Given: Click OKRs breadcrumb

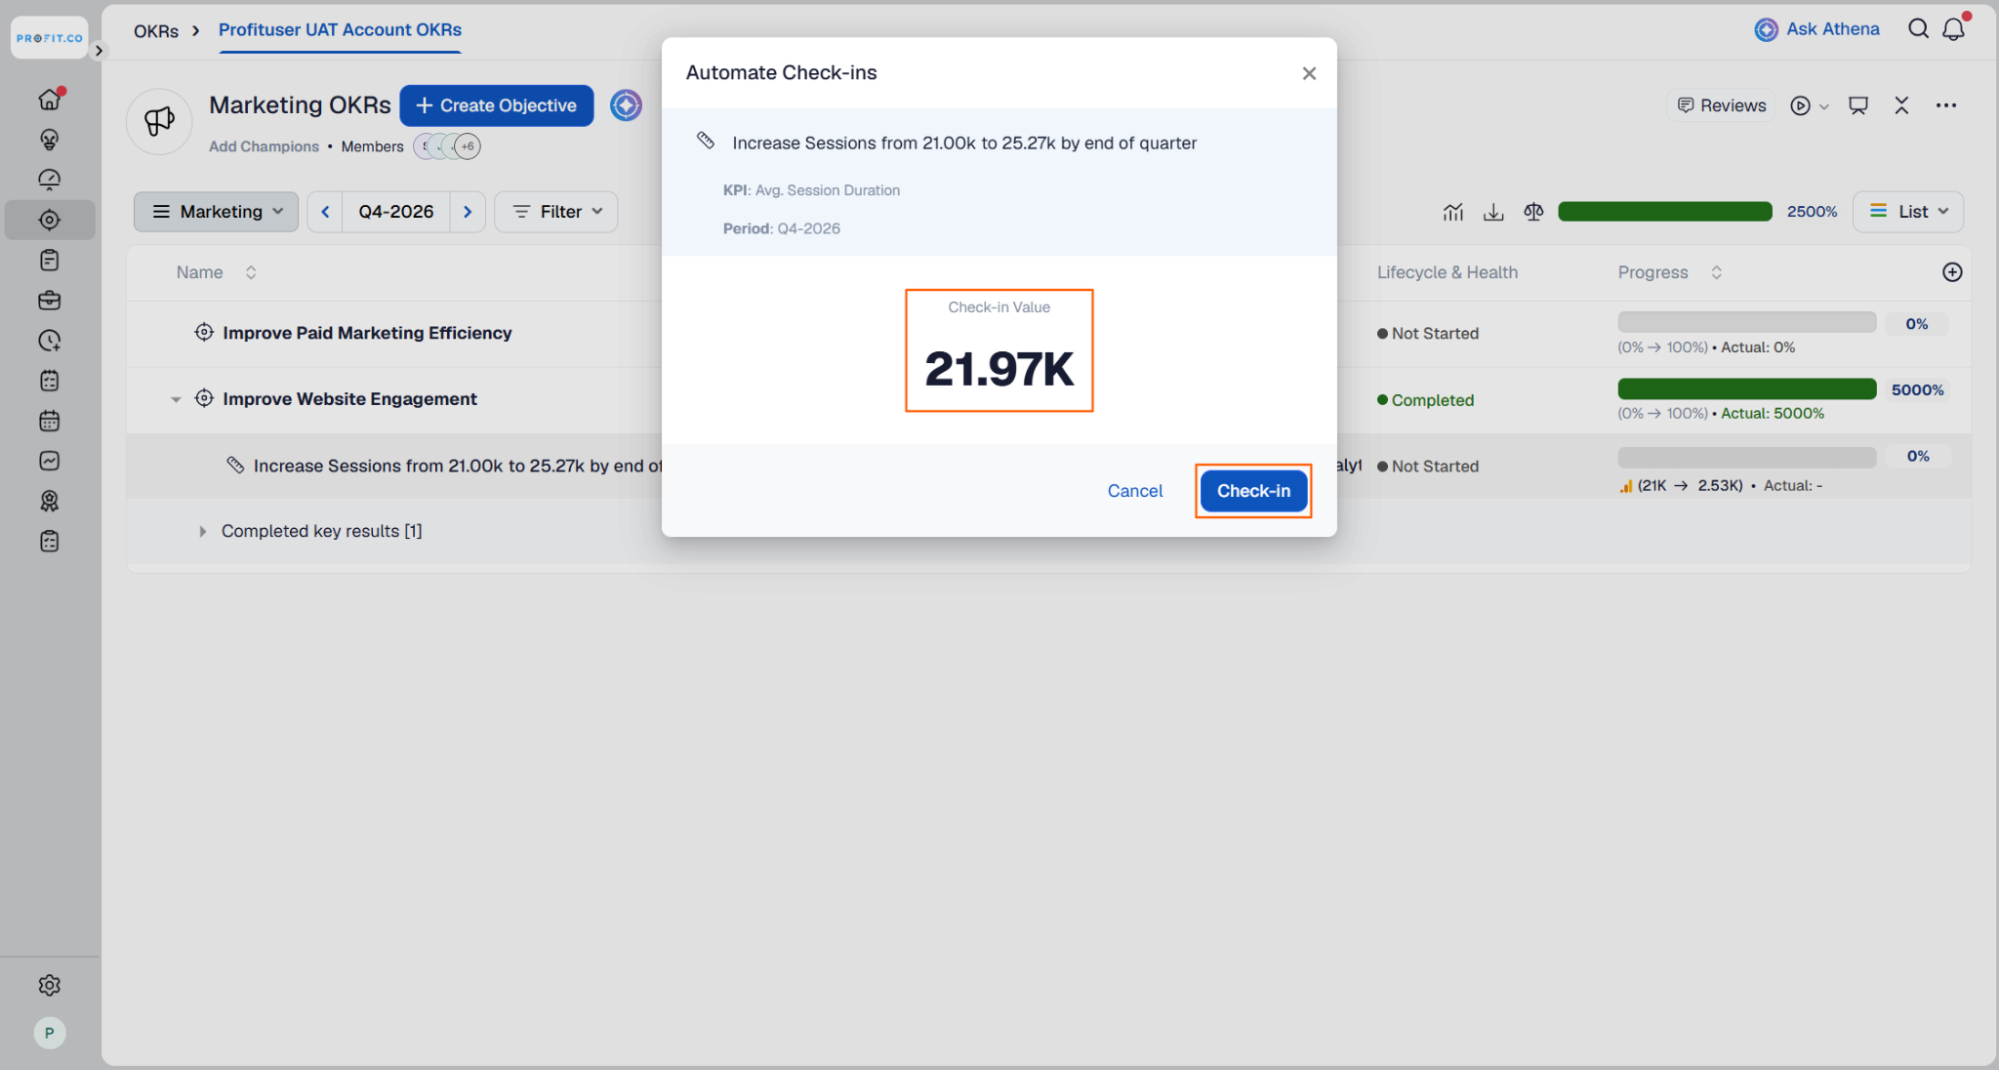Looking at the screenshot, I should (156, 31).
